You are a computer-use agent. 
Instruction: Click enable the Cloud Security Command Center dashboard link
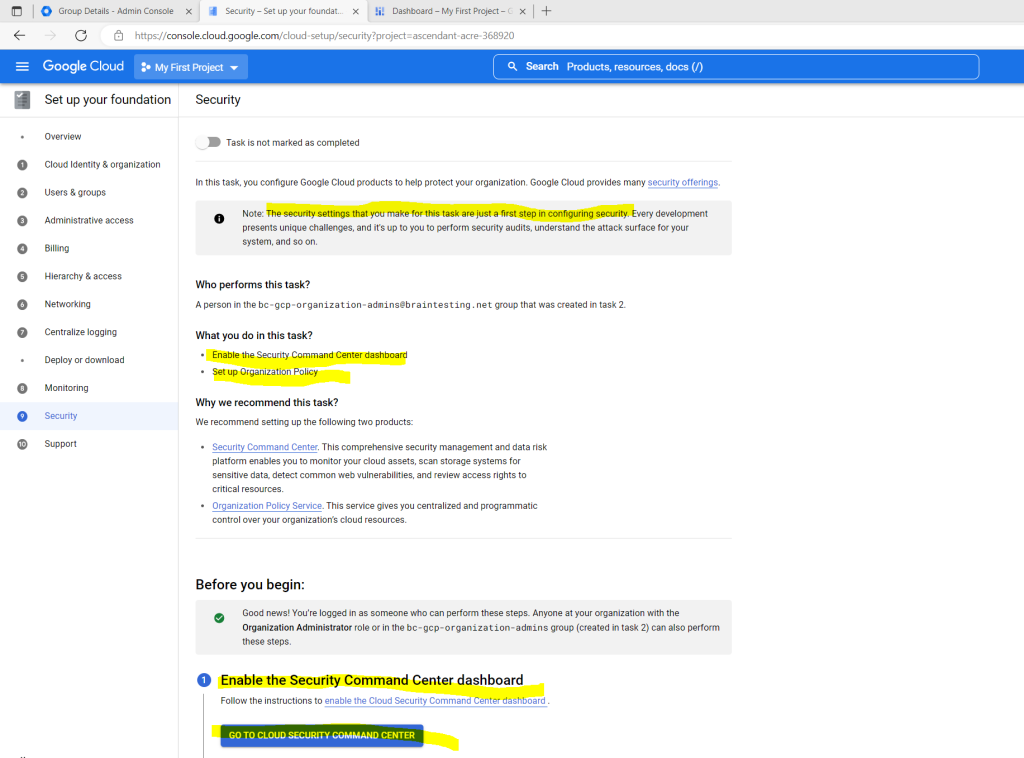pos(435,701)
